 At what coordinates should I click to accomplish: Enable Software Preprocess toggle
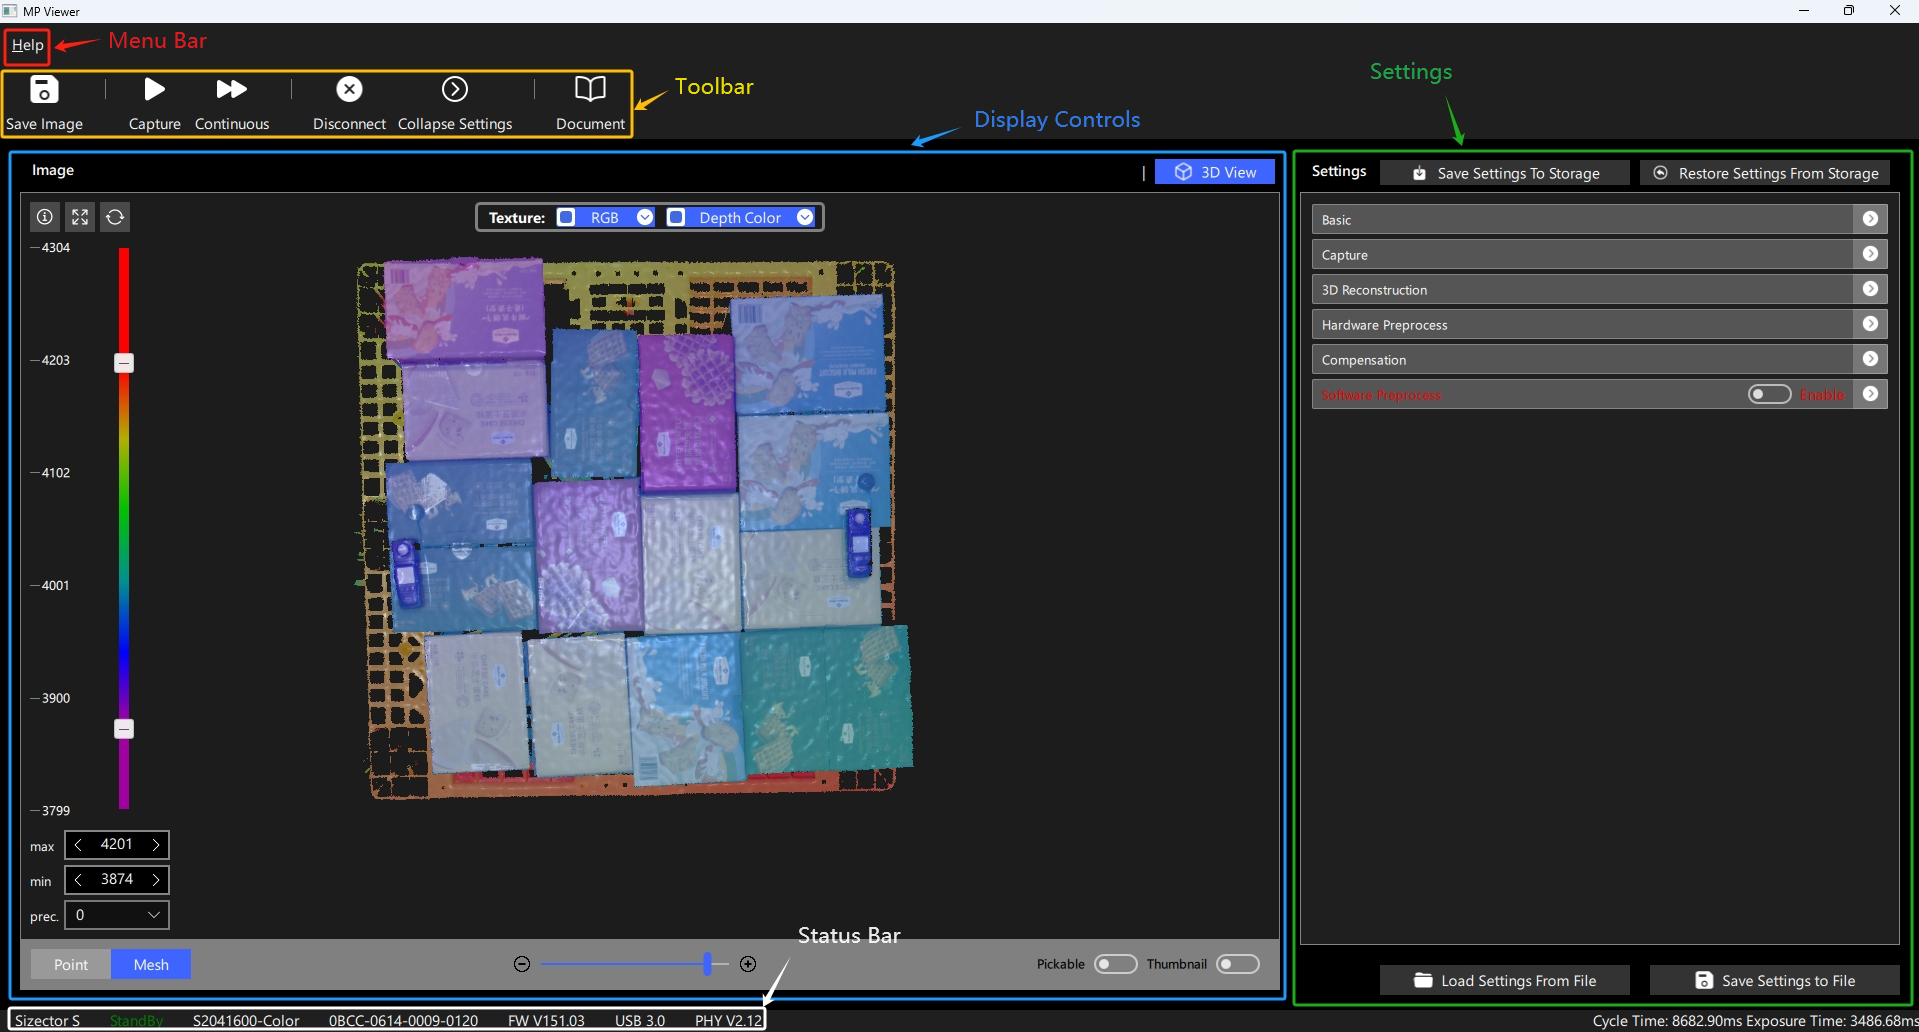click(x=1769, y=394)
